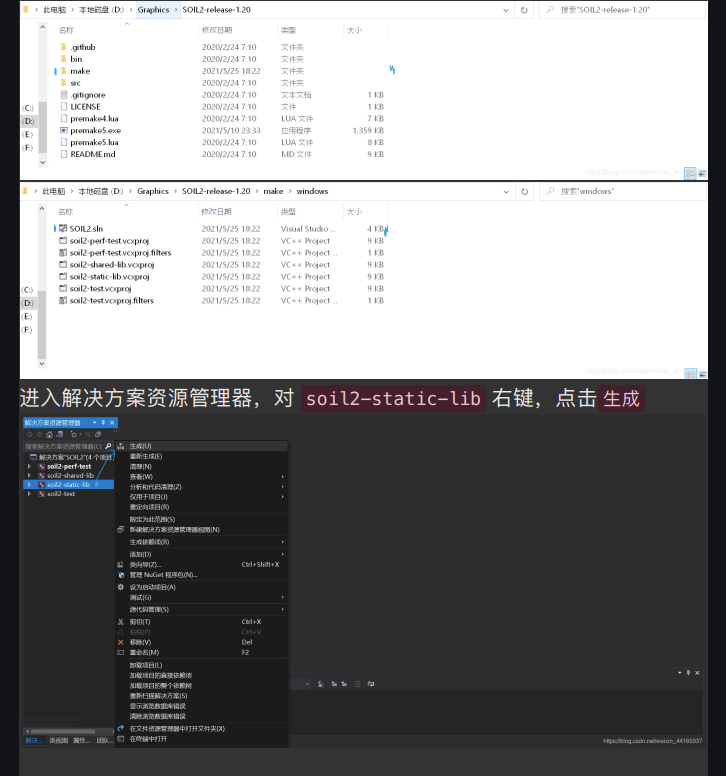Image resolution: width=726 pixels, height=776 pixels.
Task: Choose 剪切(T) Cut in the context menu
Action: point(201,622)
